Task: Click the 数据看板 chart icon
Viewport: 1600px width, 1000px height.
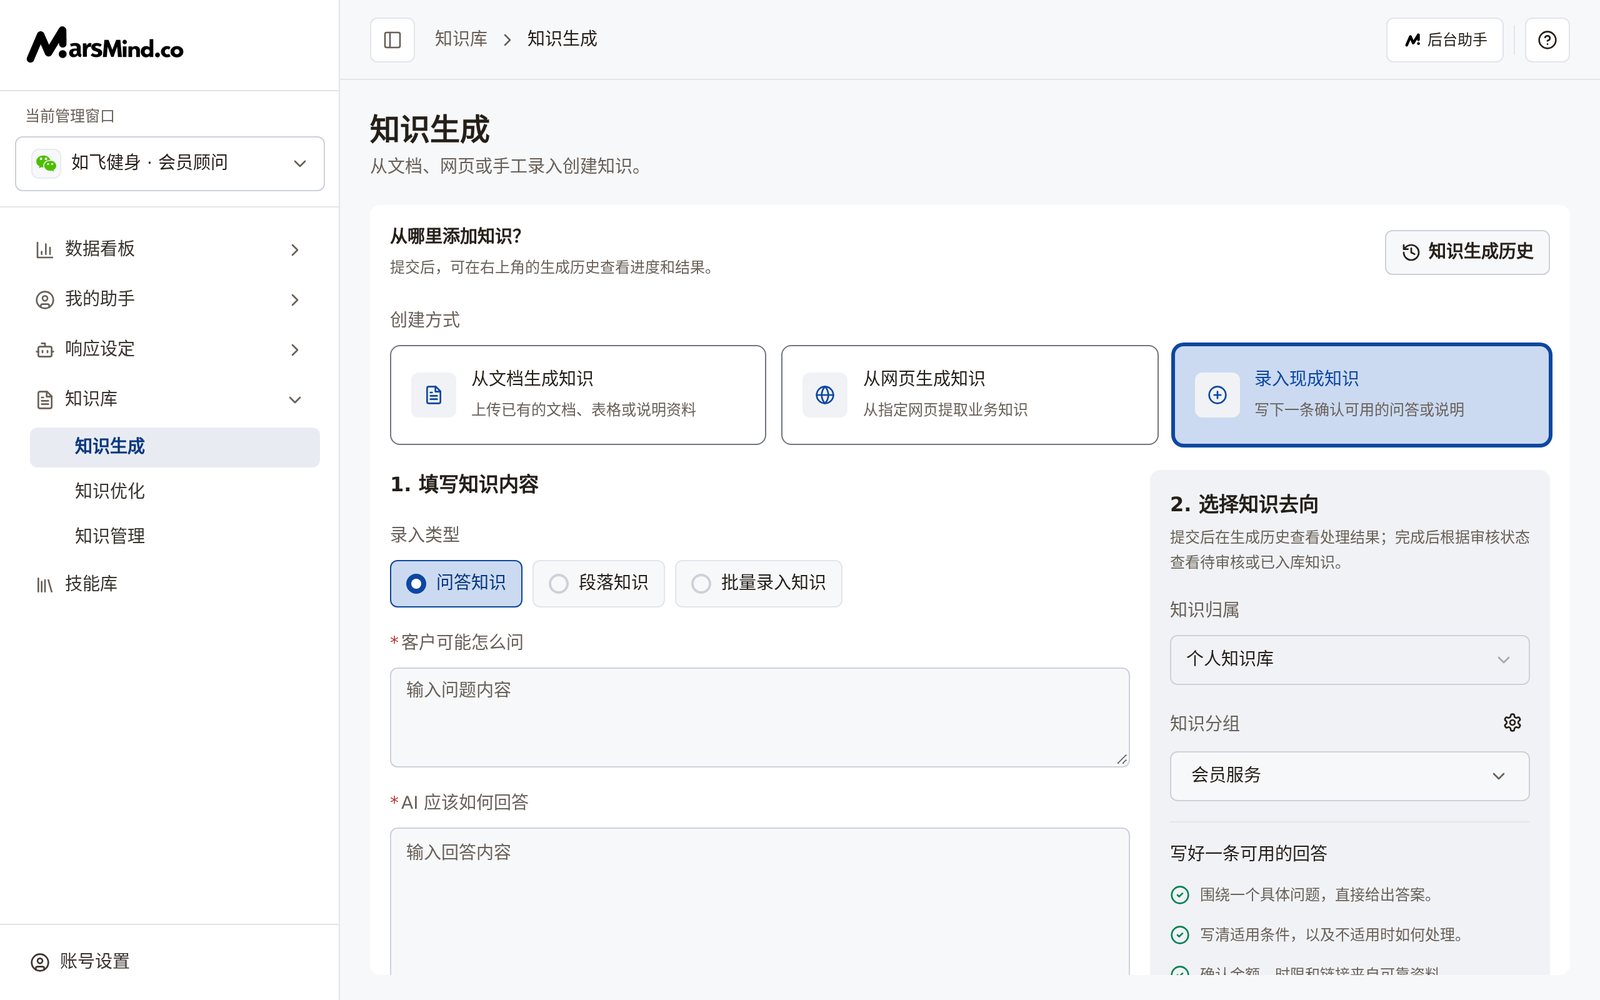Action: pos(44,250)
